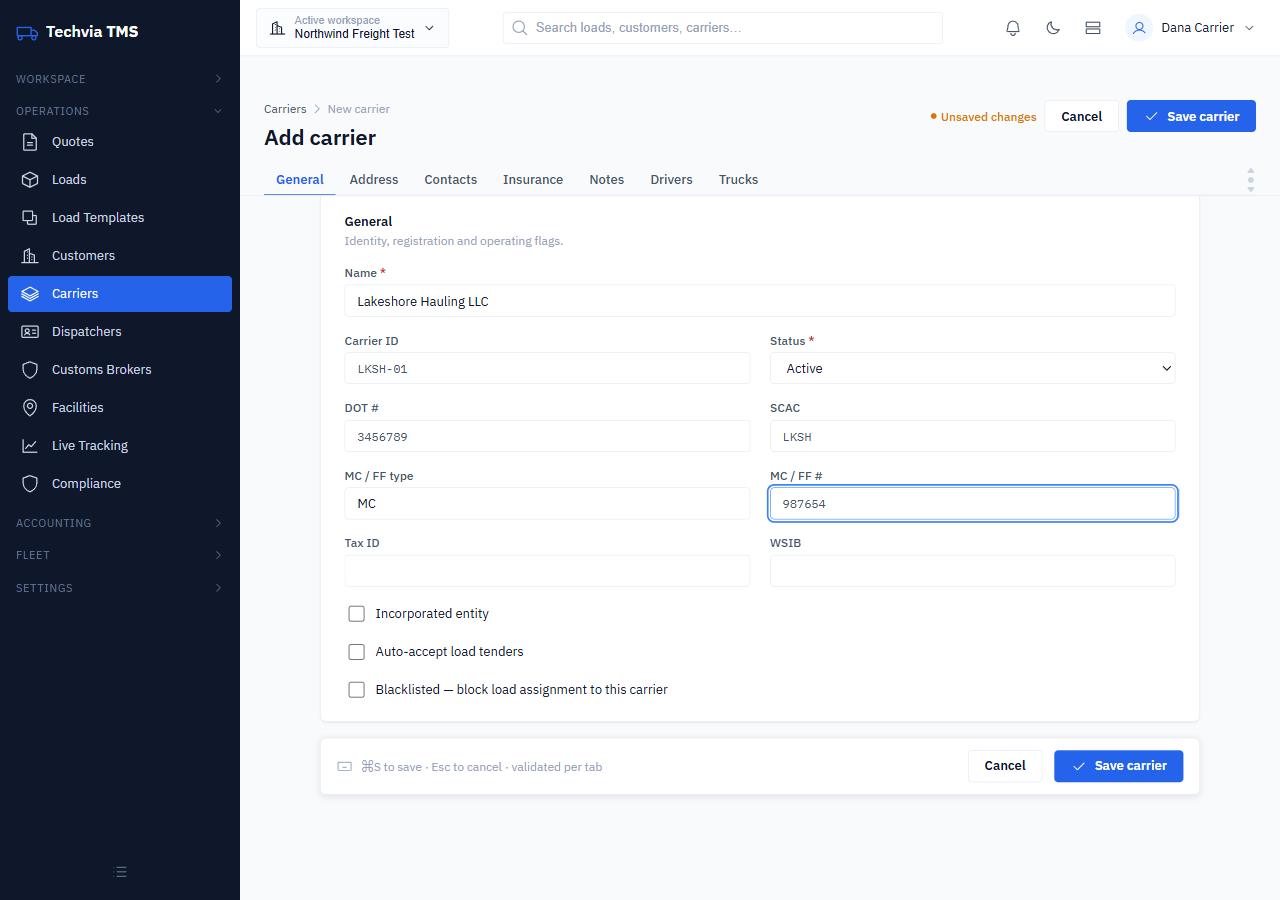The height and width of the screenshot is (900, 1280).
Task: Open the notifications bell
Action: [x=1013, y=28]
